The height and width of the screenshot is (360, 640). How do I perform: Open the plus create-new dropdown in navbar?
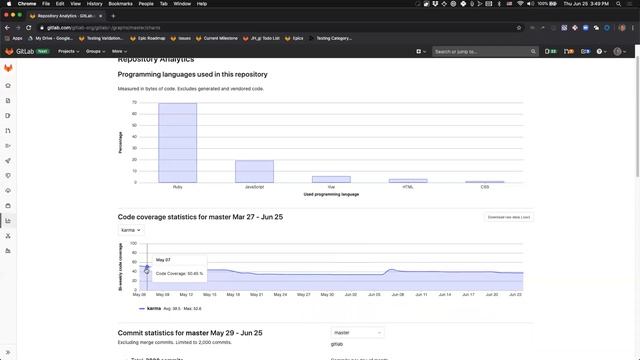click(421, 51)
